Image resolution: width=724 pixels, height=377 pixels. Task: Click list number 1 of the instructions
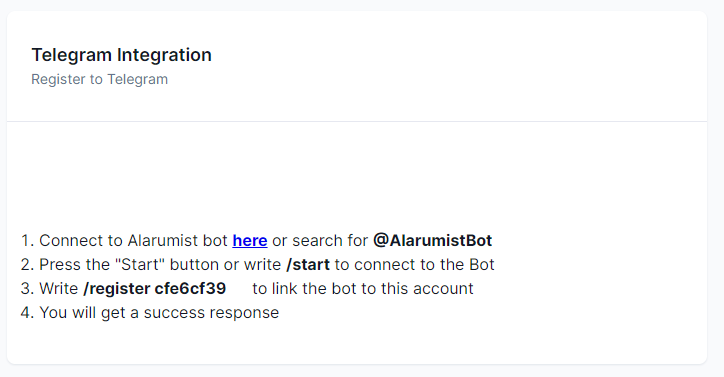(27, 241)
